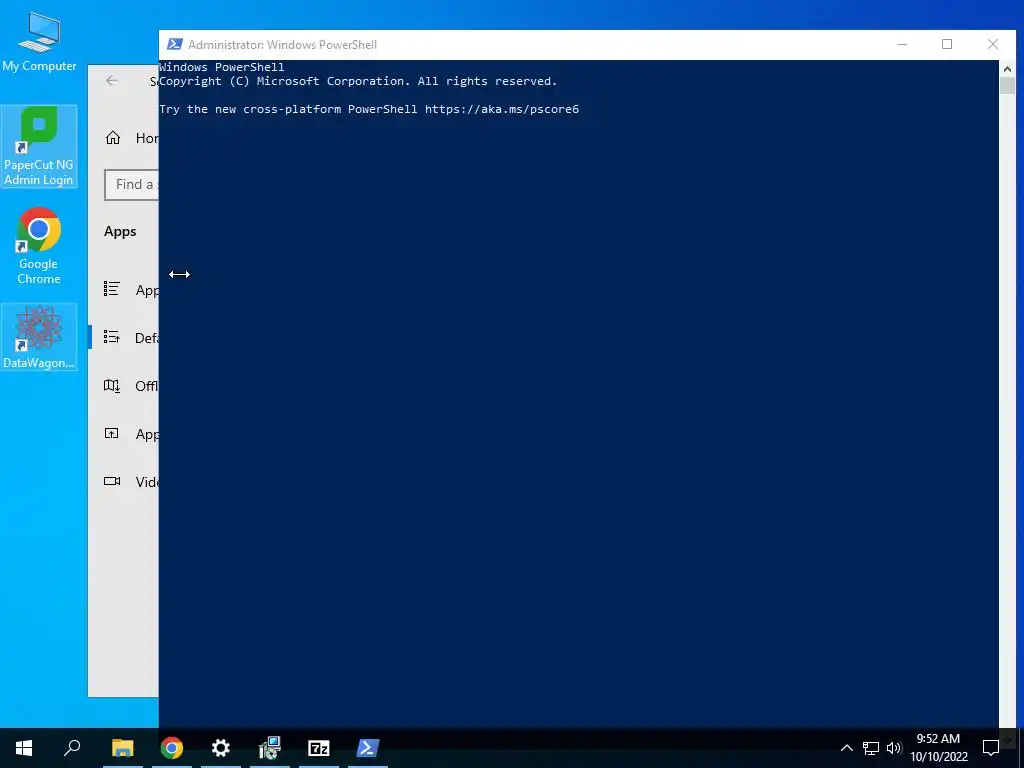
Task: Switch to PowerShell on the taskbar
Action: [x=368, y=748]
